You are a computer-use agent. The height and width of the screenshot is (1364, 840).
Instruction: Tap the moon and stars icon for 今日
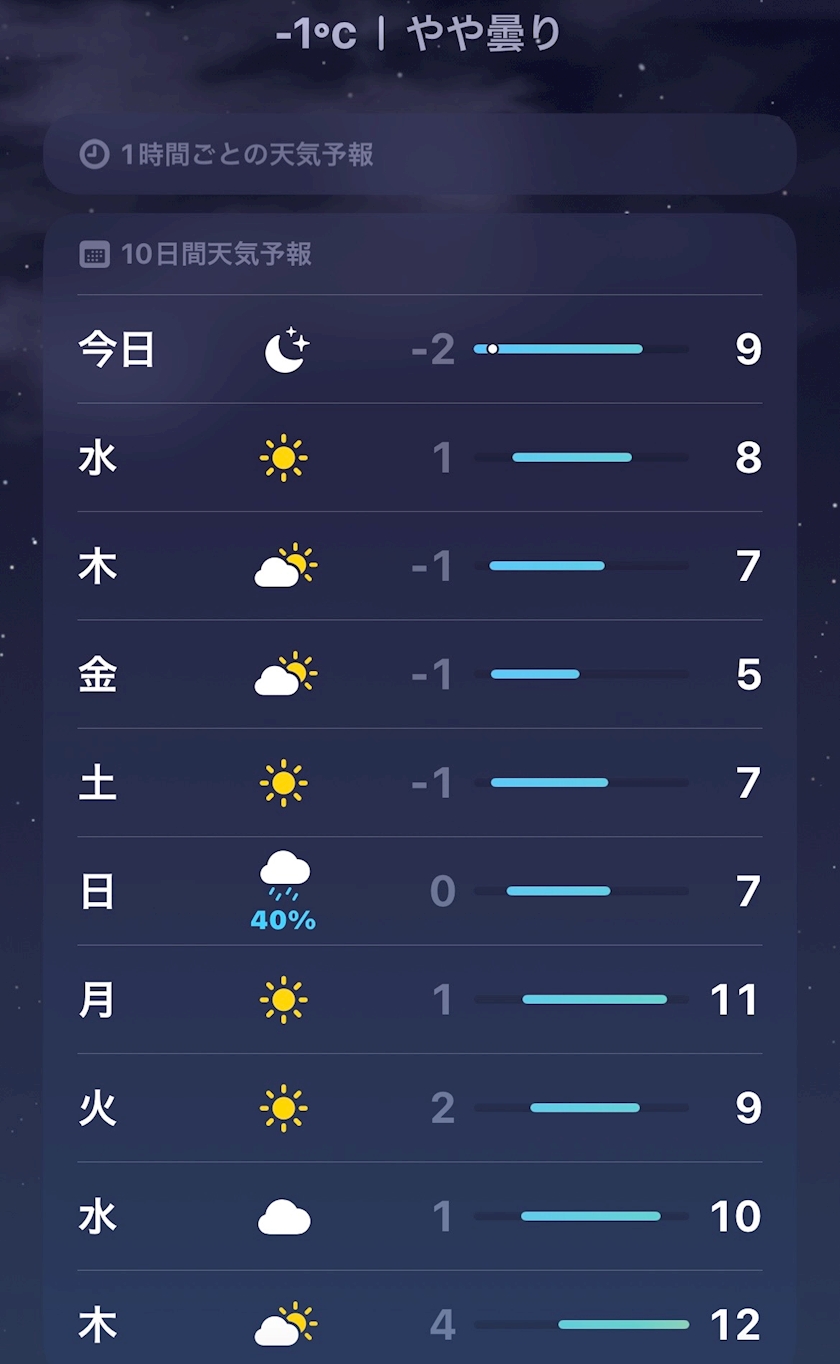[x=286, y=349]
